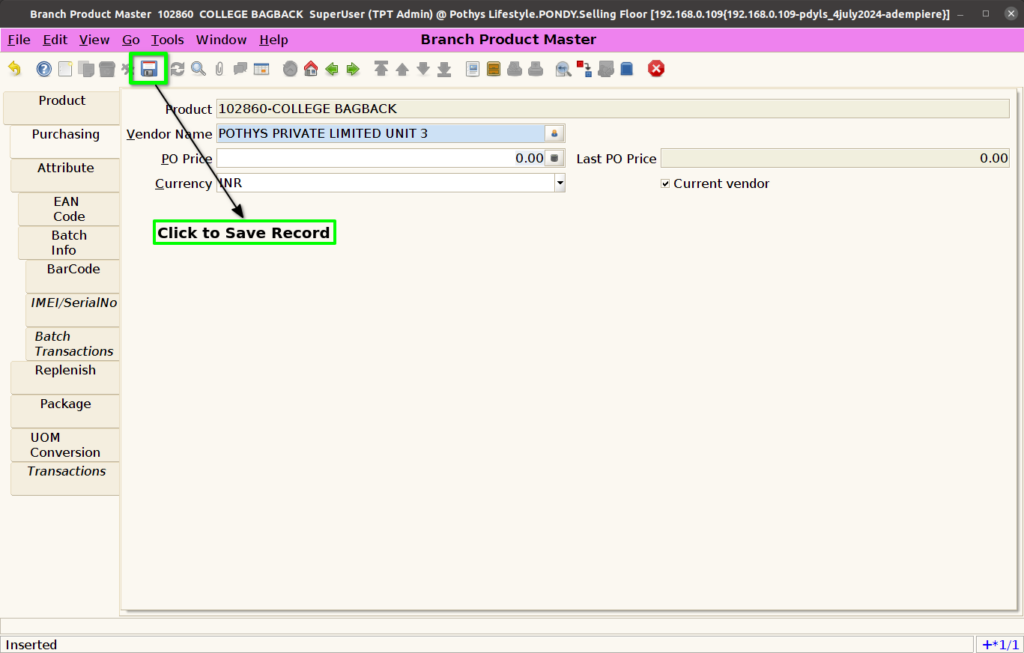Image resolution: width=1024 pixels, height=653 pixels.
Task: Open the EAN Code tab
Action: click(69, 209)
